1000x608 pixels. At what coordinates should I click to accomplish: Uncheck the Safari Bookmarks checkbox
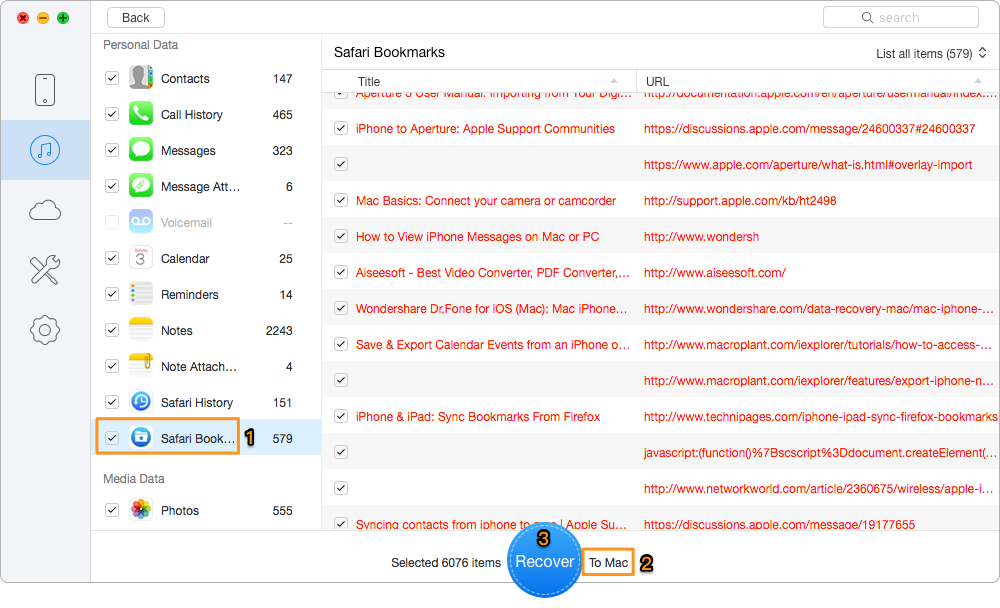[x=112, y=438]
